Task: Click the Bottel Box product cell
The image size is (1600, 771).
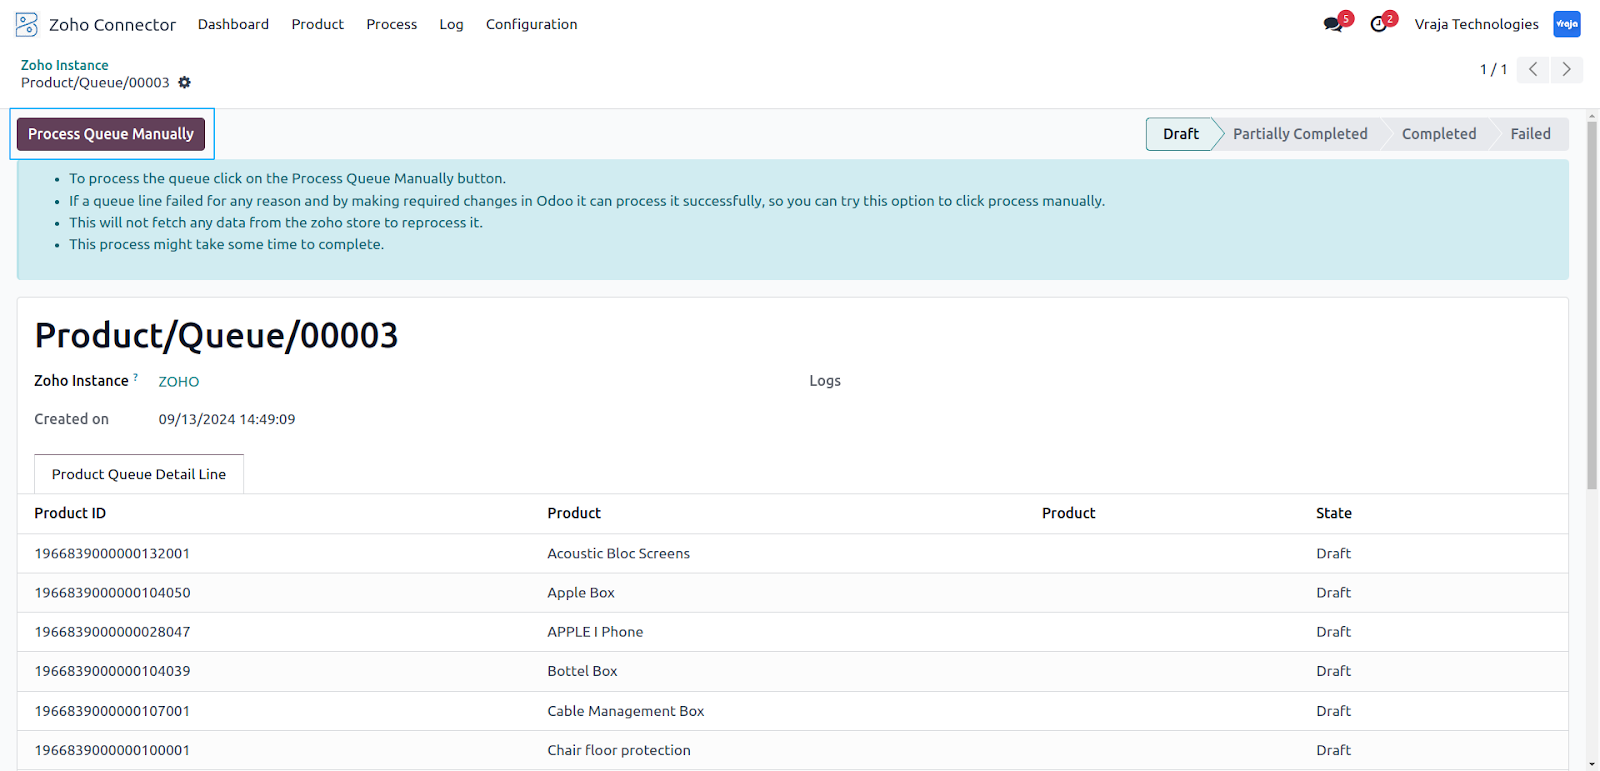Action: 582,671
